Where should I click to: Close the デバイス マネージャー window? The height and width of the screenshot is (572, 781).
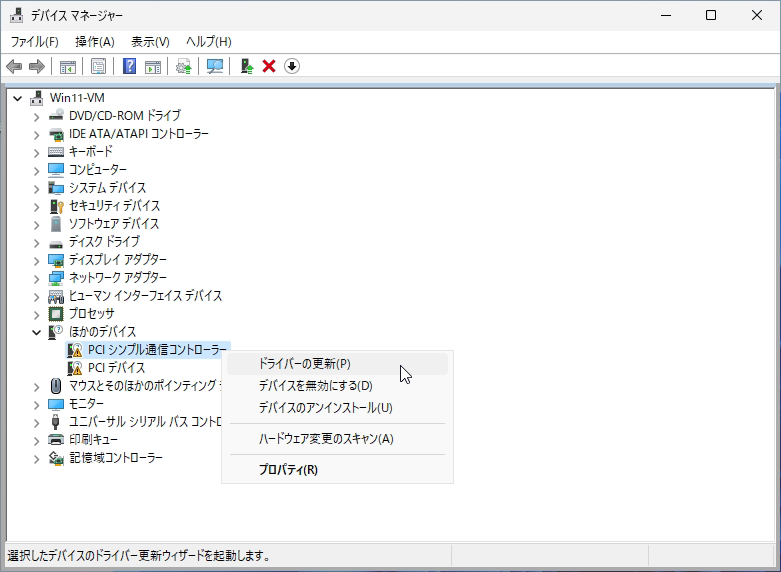click(757, 15)
